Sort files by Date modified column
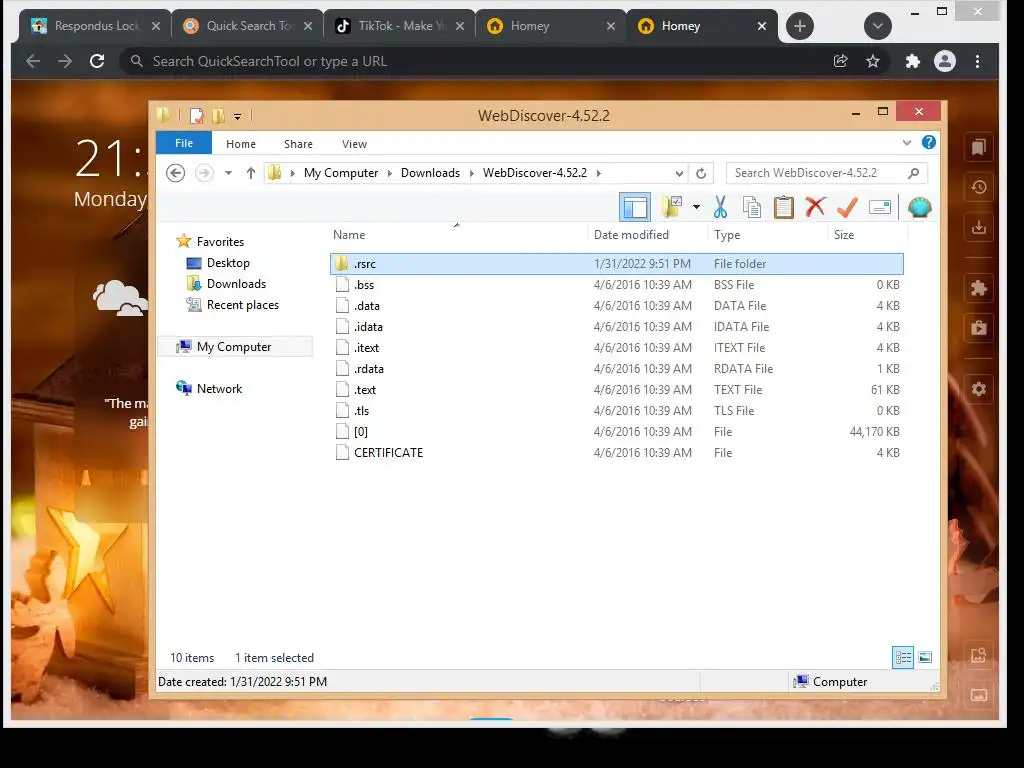The image size is (1024, 768). click(x=632, y=235)
